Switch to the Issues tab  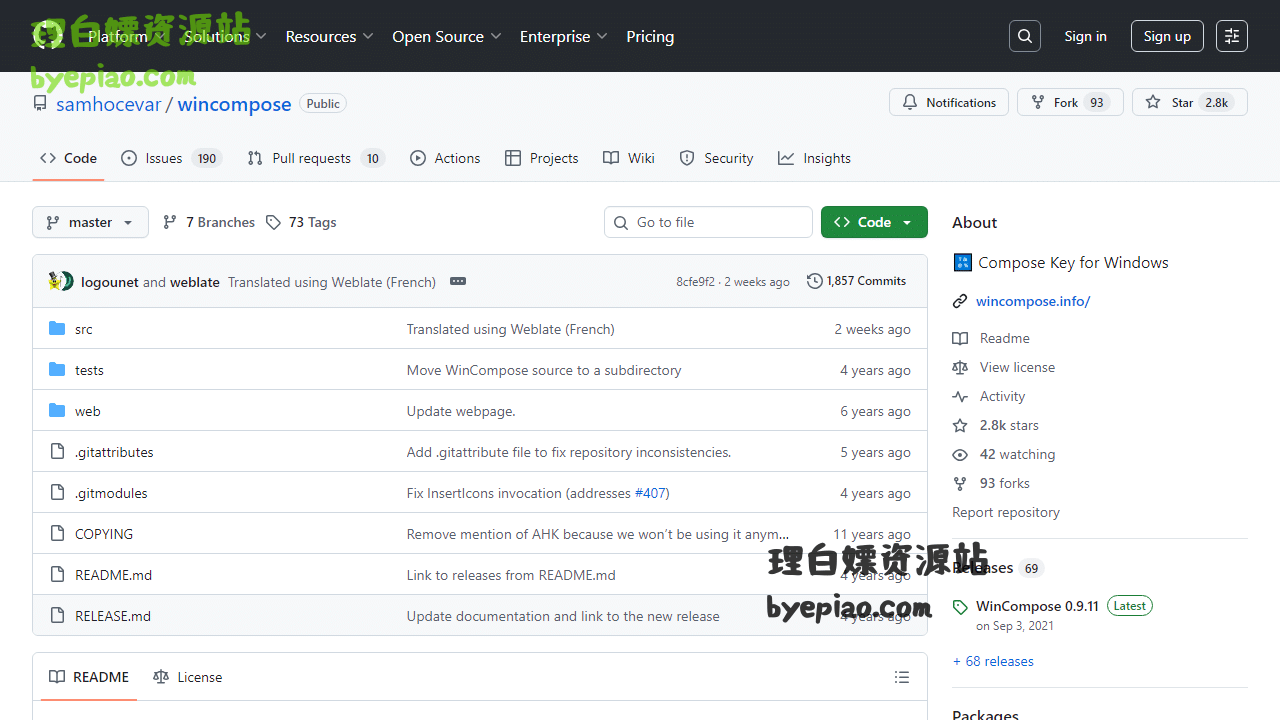164,158
